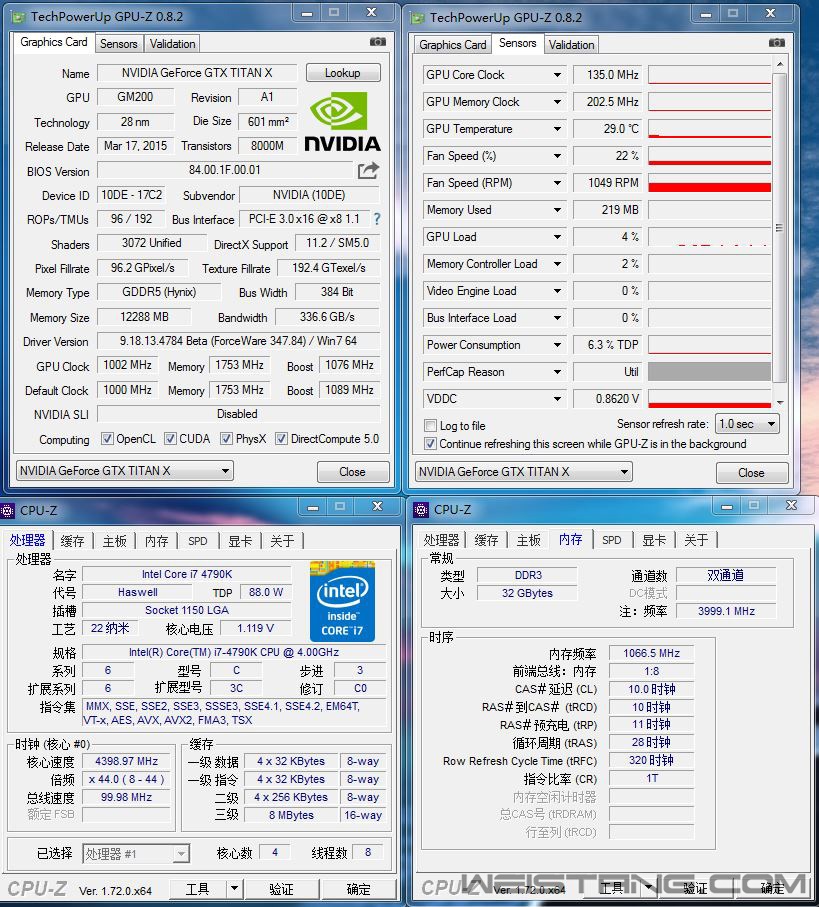Image resolution: width=819 pixels, height=907 pixels.
Task: Expand the Sensor refresh rate dropdown
Action: tap(771, 424)
